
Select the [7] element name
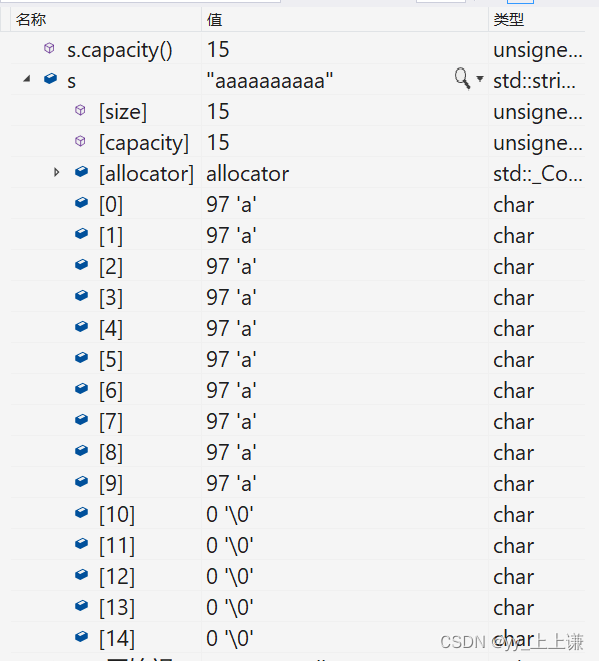tap(111, 422)
